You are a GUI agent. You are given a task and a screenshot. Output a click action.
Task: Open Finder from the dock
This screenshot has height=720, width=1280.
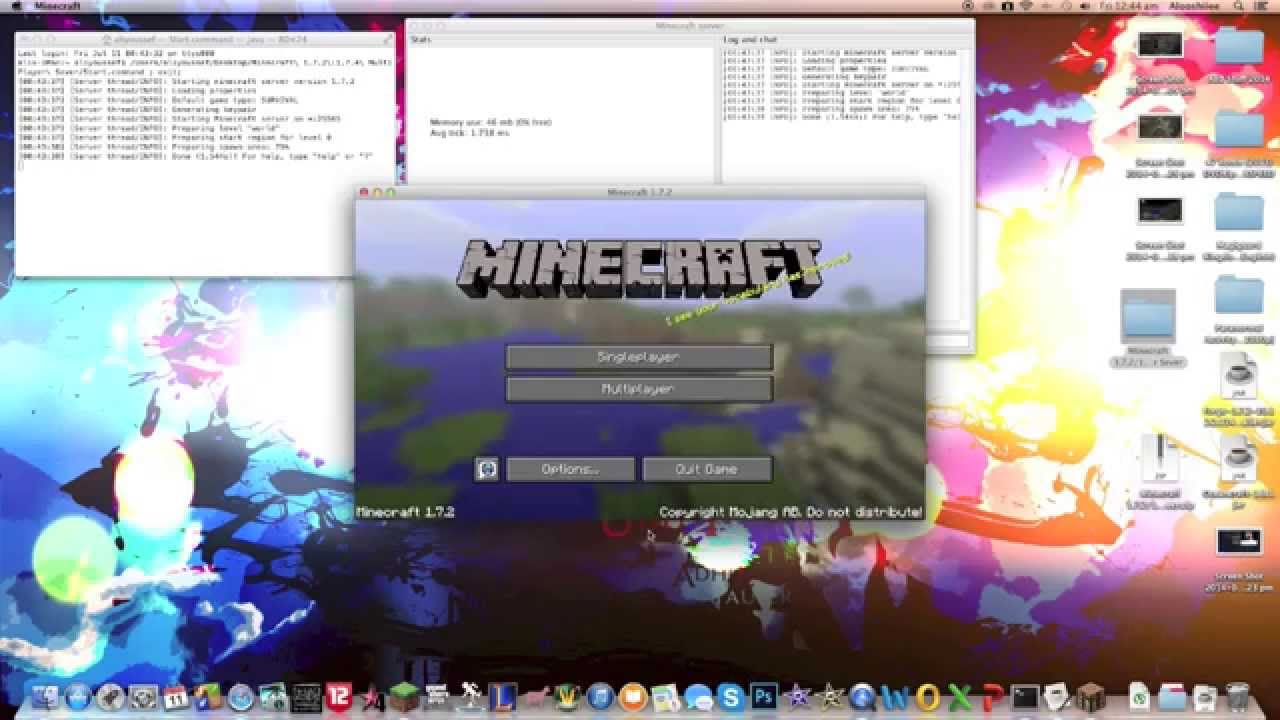45,697
